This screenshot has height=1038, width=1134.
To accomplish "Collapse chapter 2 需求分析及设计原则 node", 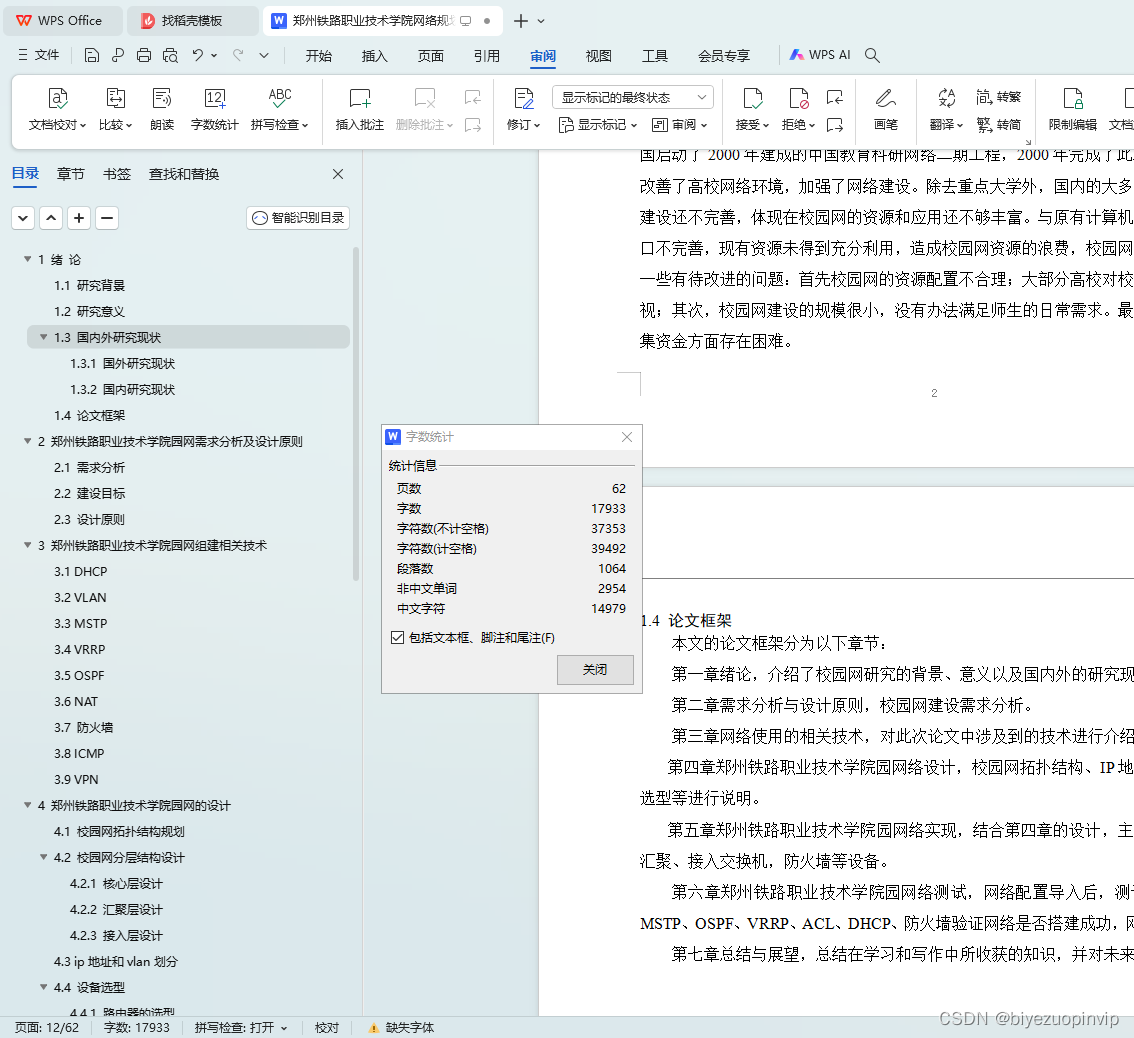I will pos(27,441).
